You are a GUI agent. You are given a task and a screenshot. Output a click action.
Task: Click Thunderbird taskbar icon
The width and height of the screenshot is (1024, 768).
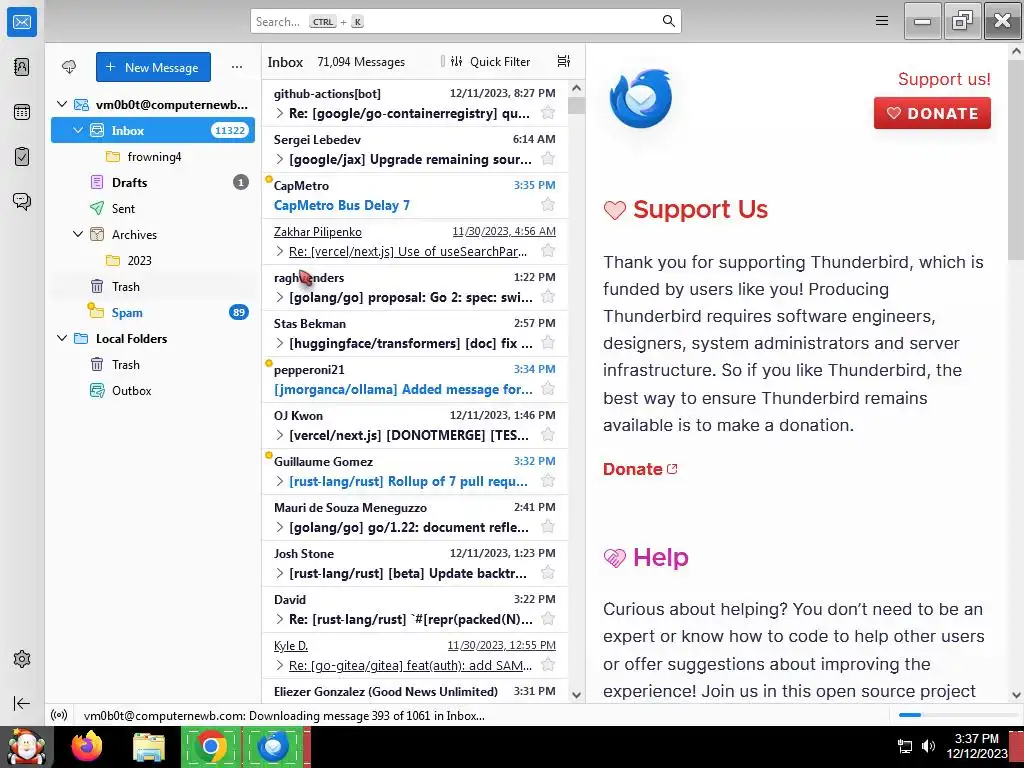(x=274, y=746)
